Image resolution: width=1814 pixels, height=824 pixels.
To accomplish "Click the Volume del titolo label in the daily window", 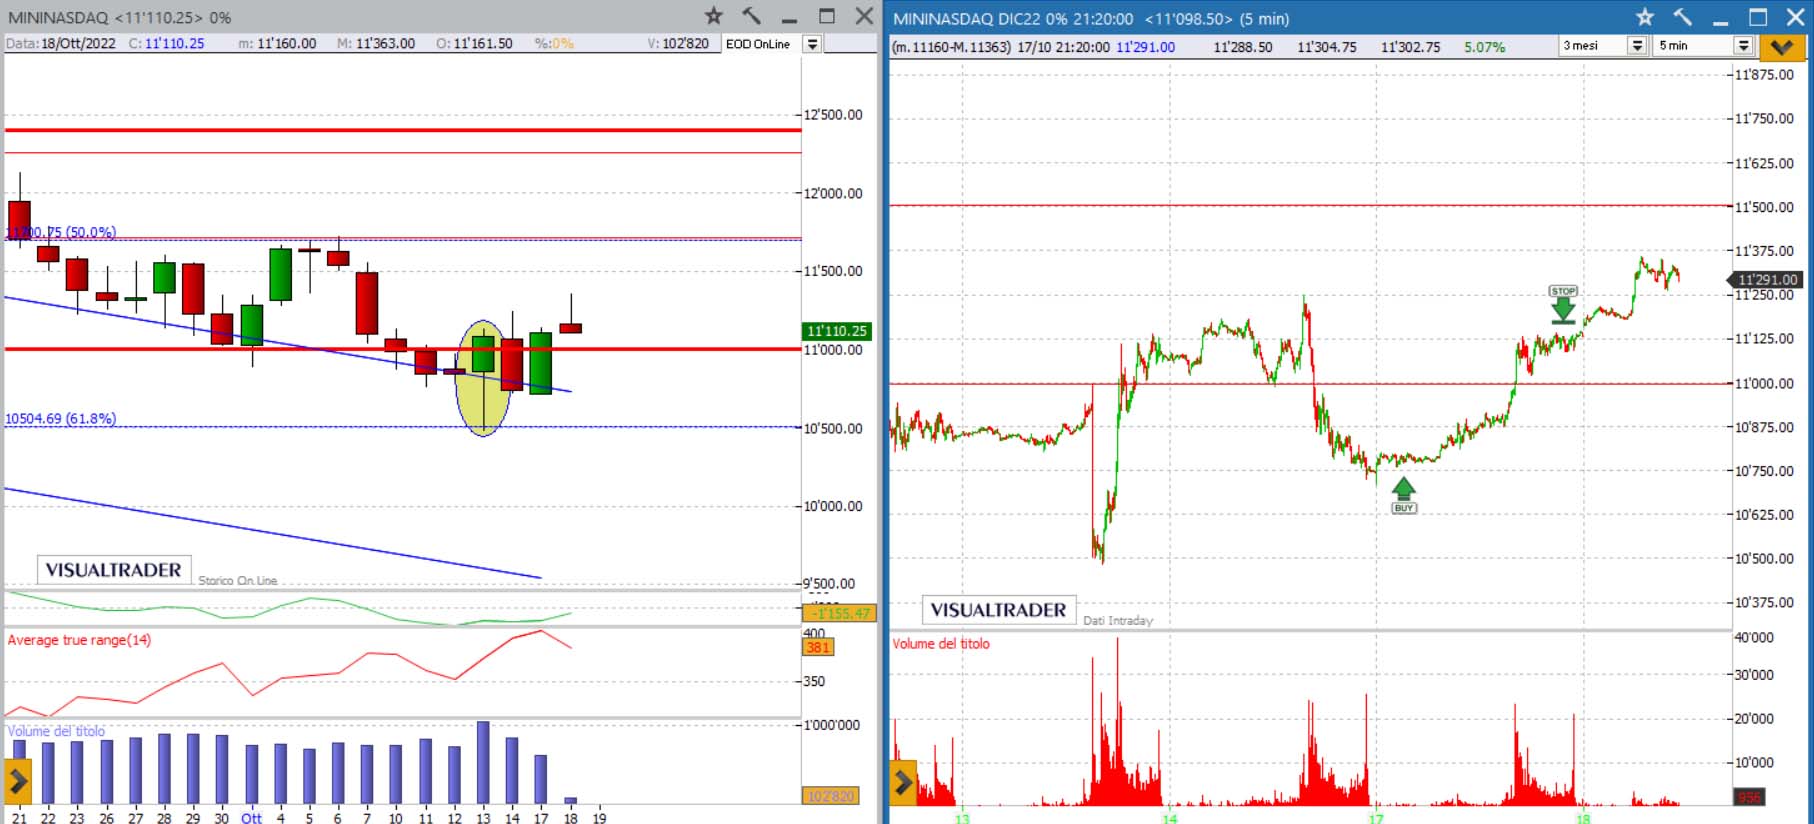I will [x=56, y=731].
